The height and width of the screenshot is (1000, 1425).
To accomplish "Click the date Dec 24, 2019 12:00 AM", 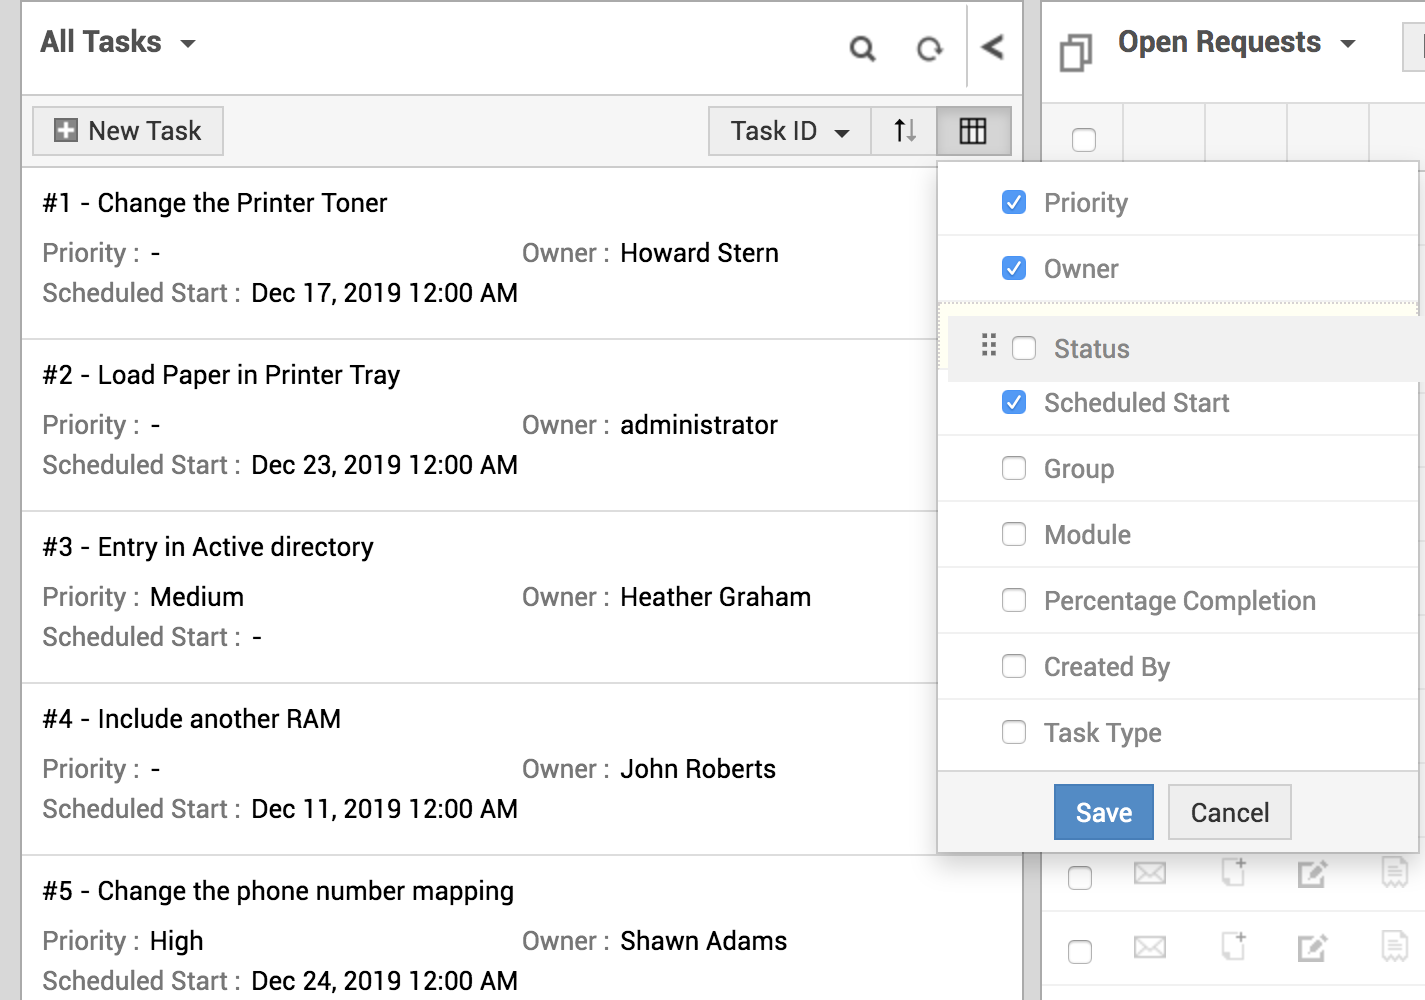I will [x=385, y=981].
